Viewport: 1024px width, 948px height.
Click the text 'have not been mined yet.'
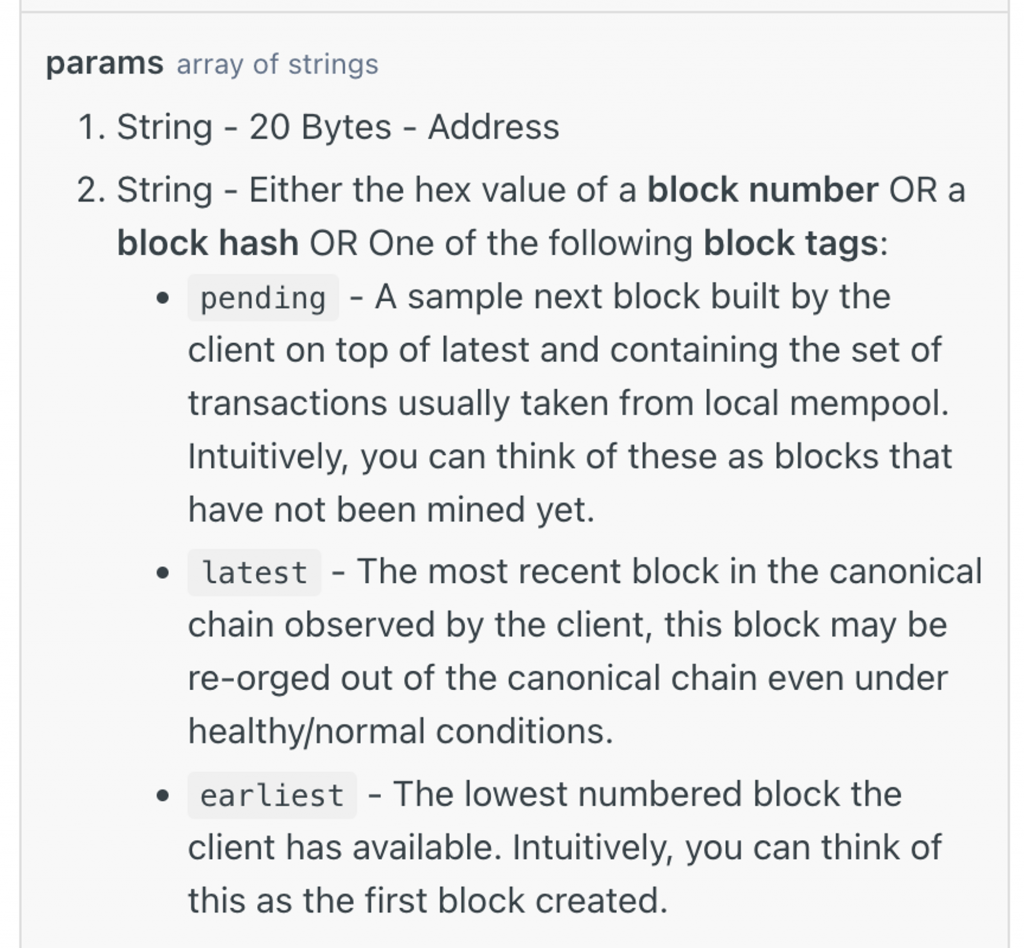click(392, 509)
